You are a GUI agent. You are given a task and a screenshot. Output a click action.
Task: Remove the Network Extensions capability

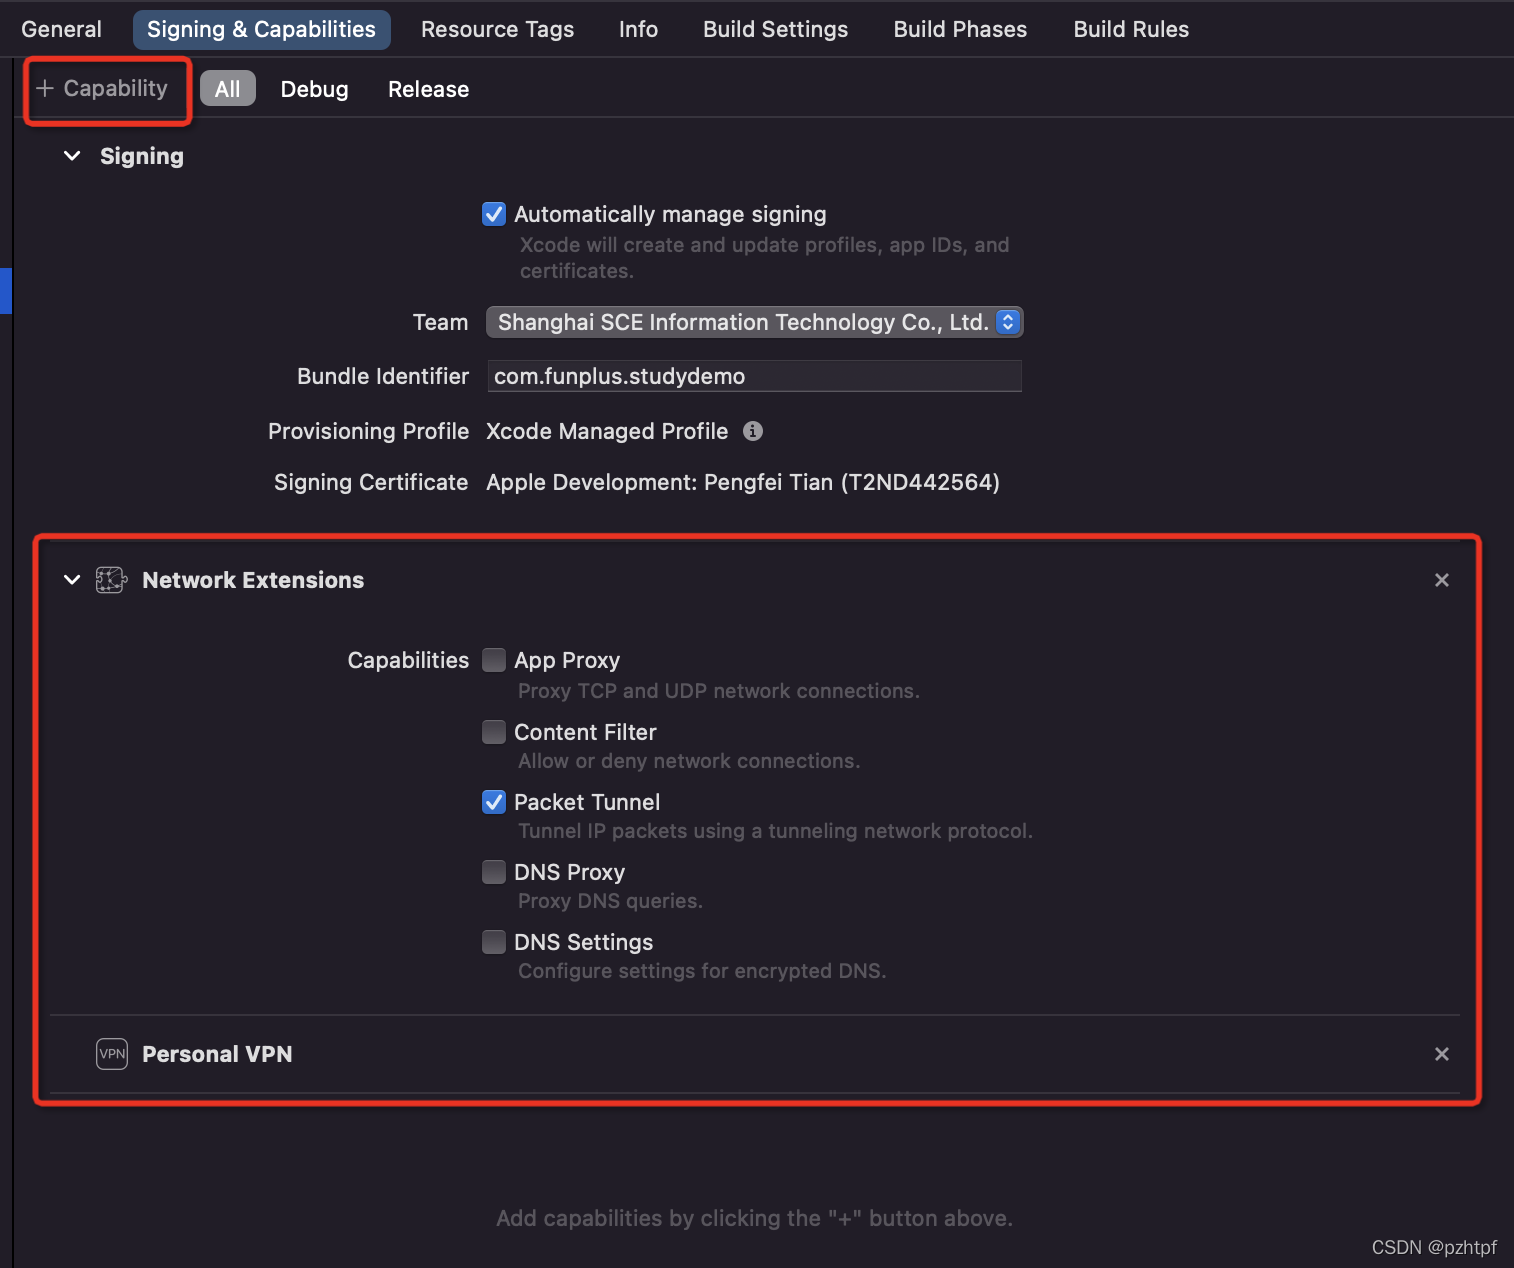[1442, 580]
